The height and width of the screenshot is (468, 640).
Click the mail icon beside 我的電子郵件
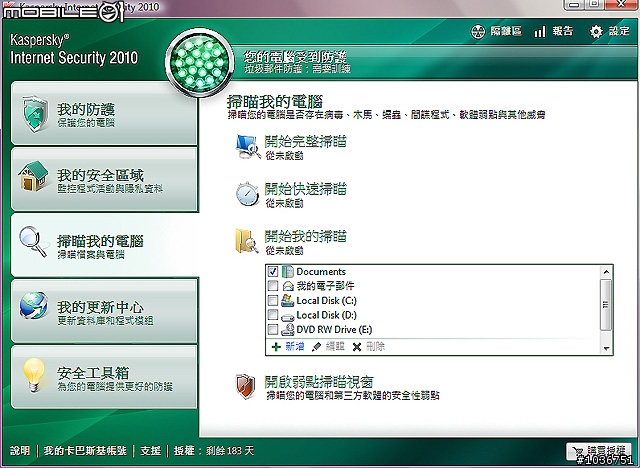[x=288, y=286]
